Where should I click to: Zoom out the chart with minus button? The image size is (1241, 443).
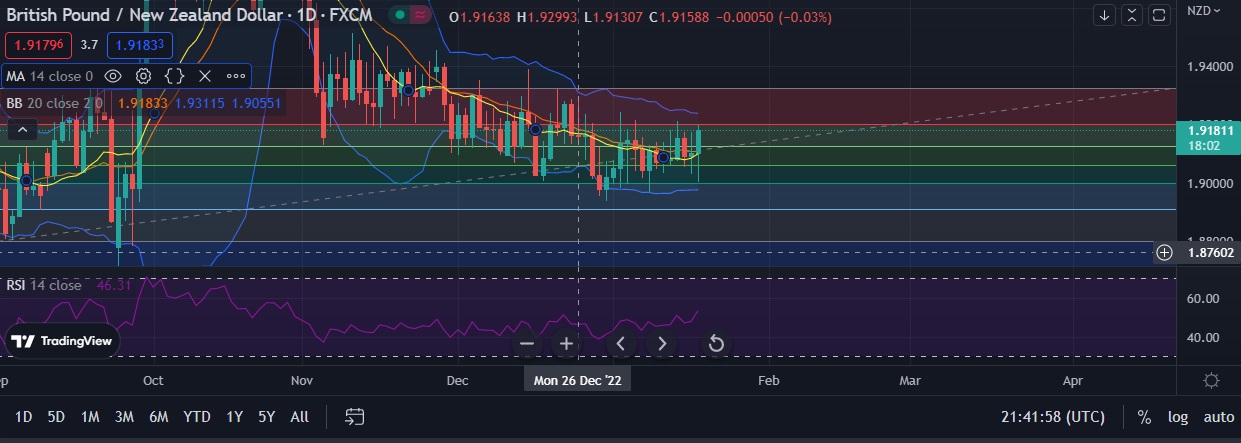click(x=528, y=344)
